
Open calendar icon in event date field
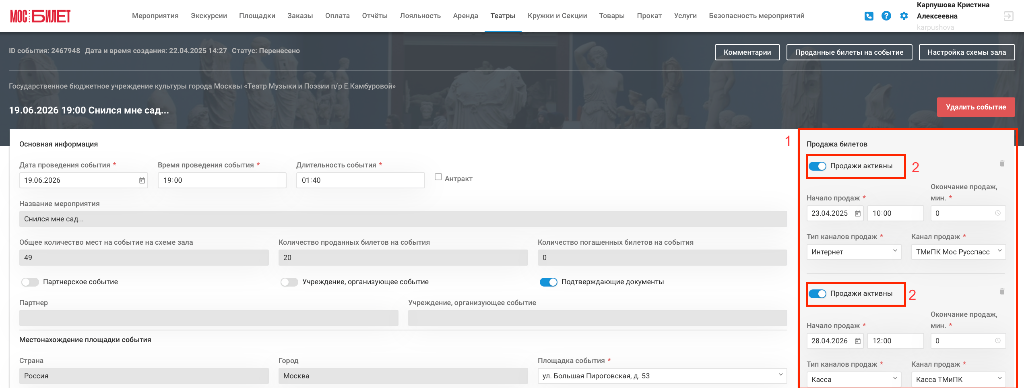[x=142, y=180]
